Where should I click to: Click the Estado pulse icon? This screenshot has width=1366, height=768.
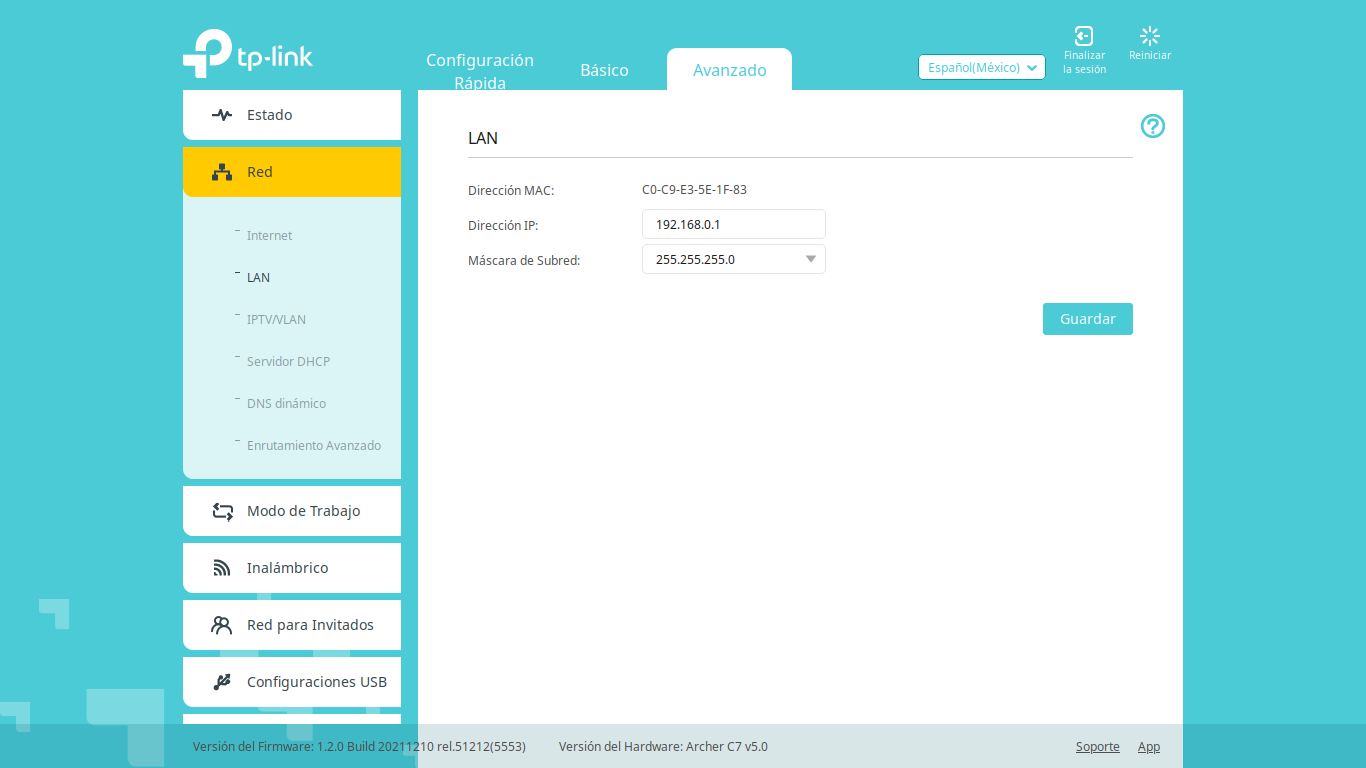click(x=222, y=115)
